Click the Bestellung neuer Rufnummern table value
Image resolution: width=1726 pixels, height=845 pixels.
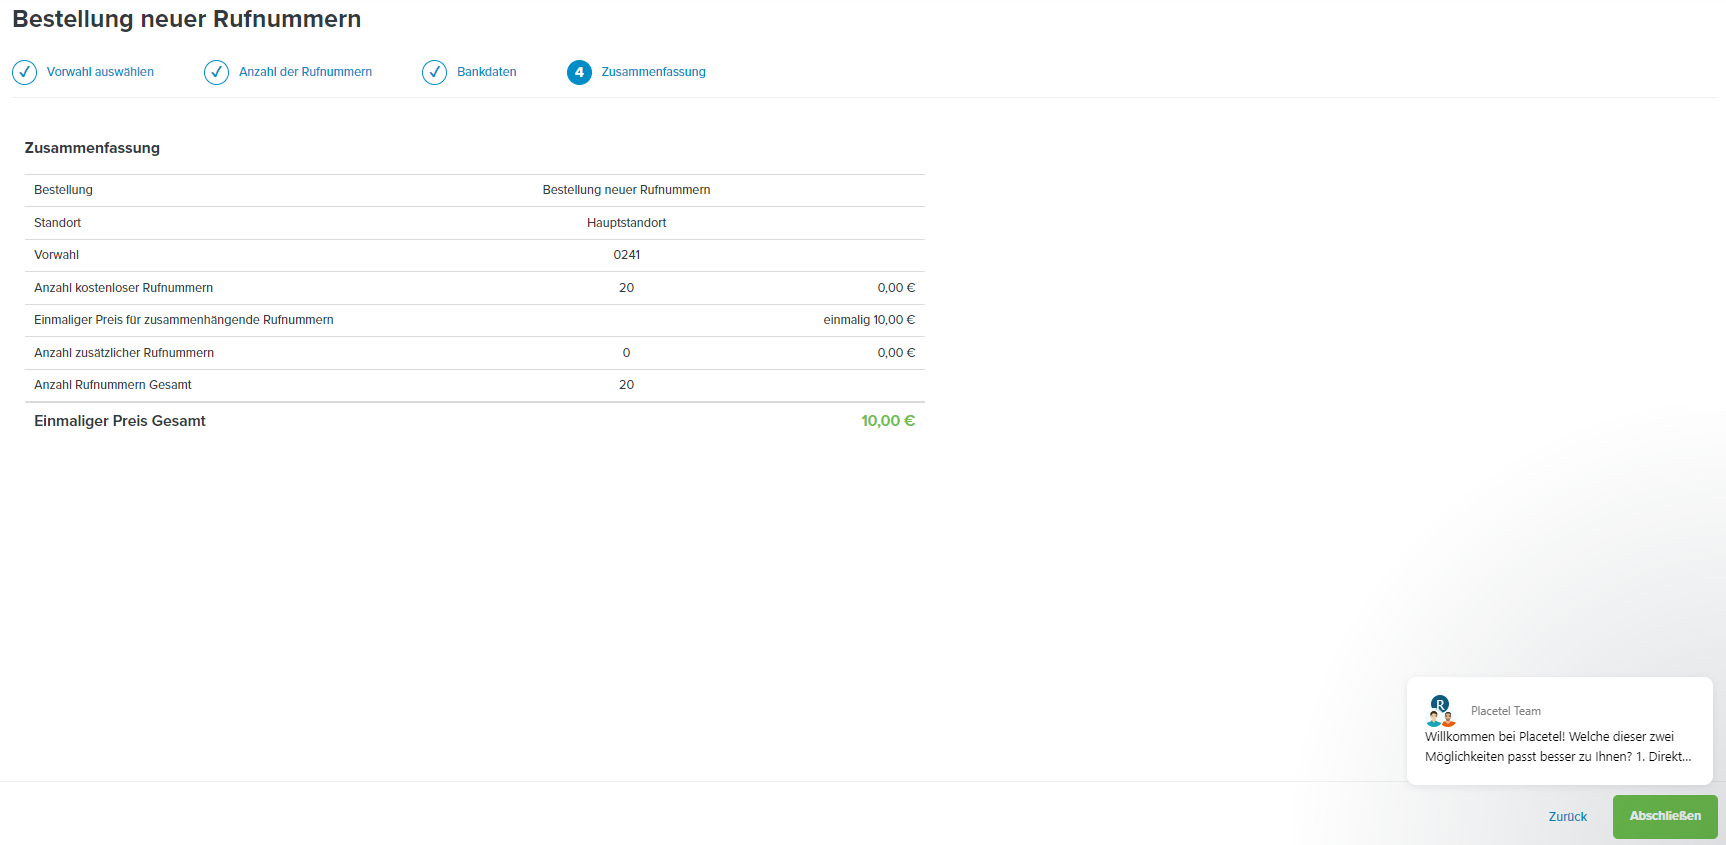(x=627, y=190)
